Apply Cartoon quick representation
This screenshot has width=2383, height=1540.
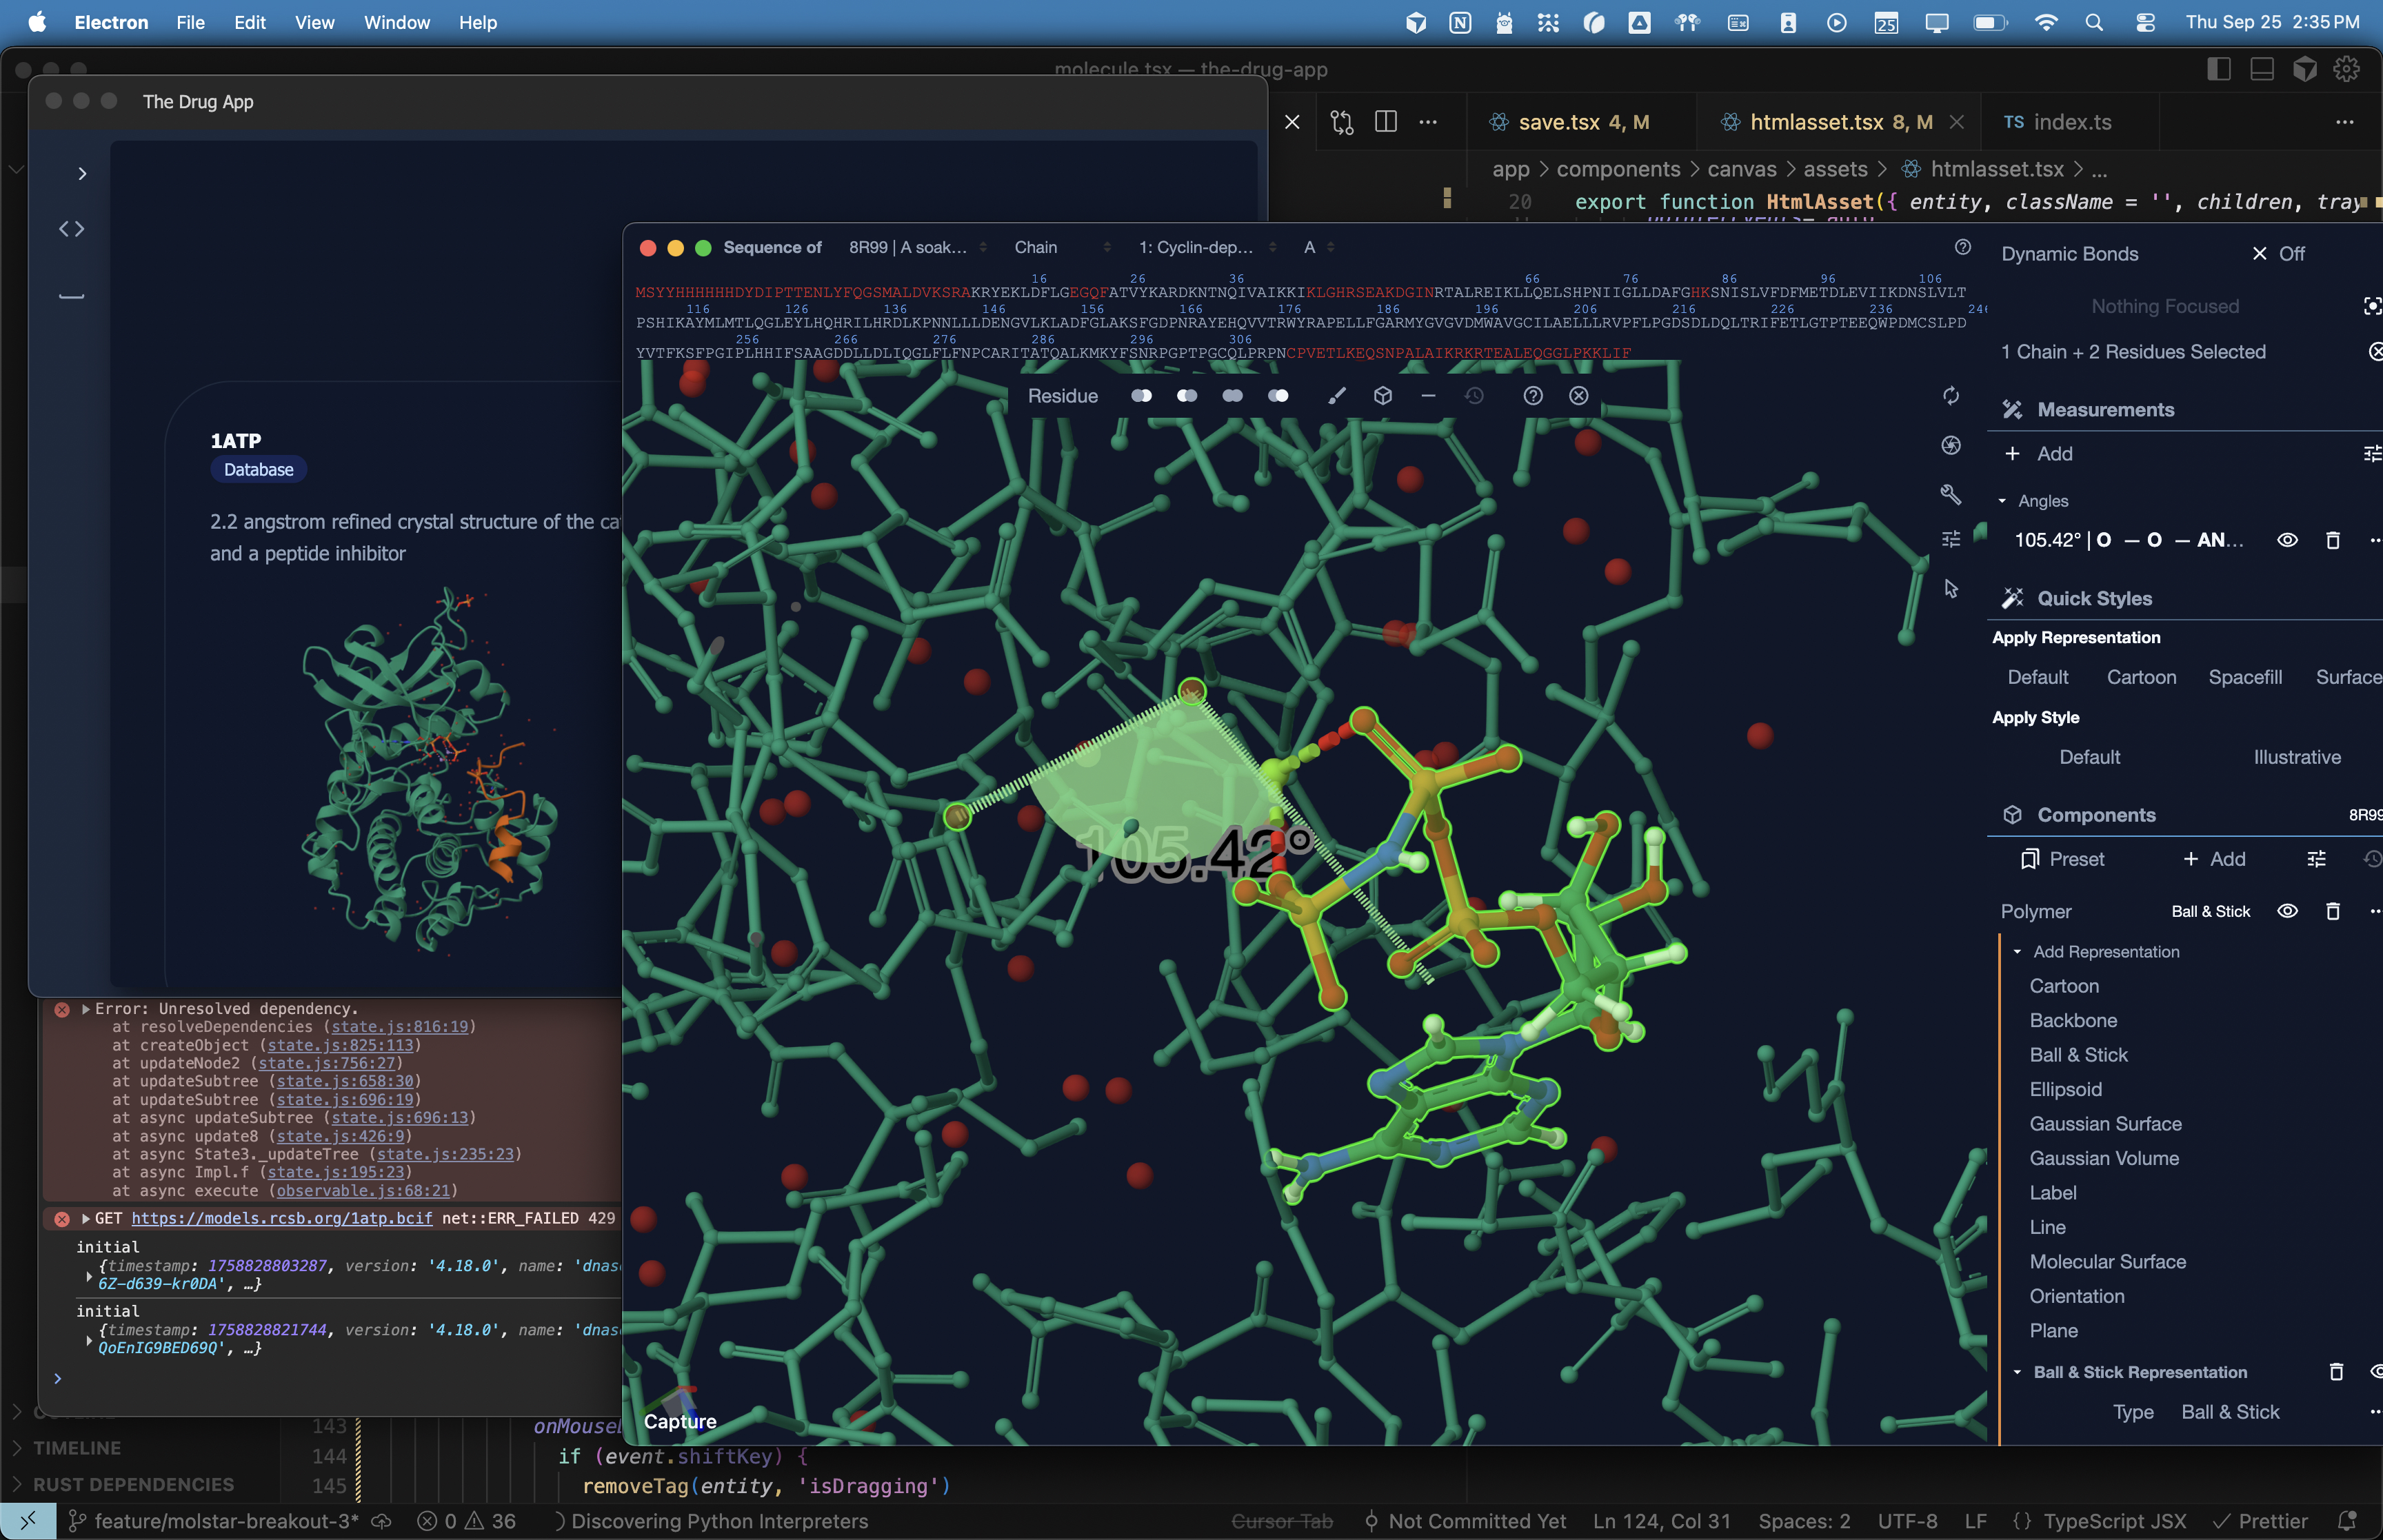tap(2141, 677)
